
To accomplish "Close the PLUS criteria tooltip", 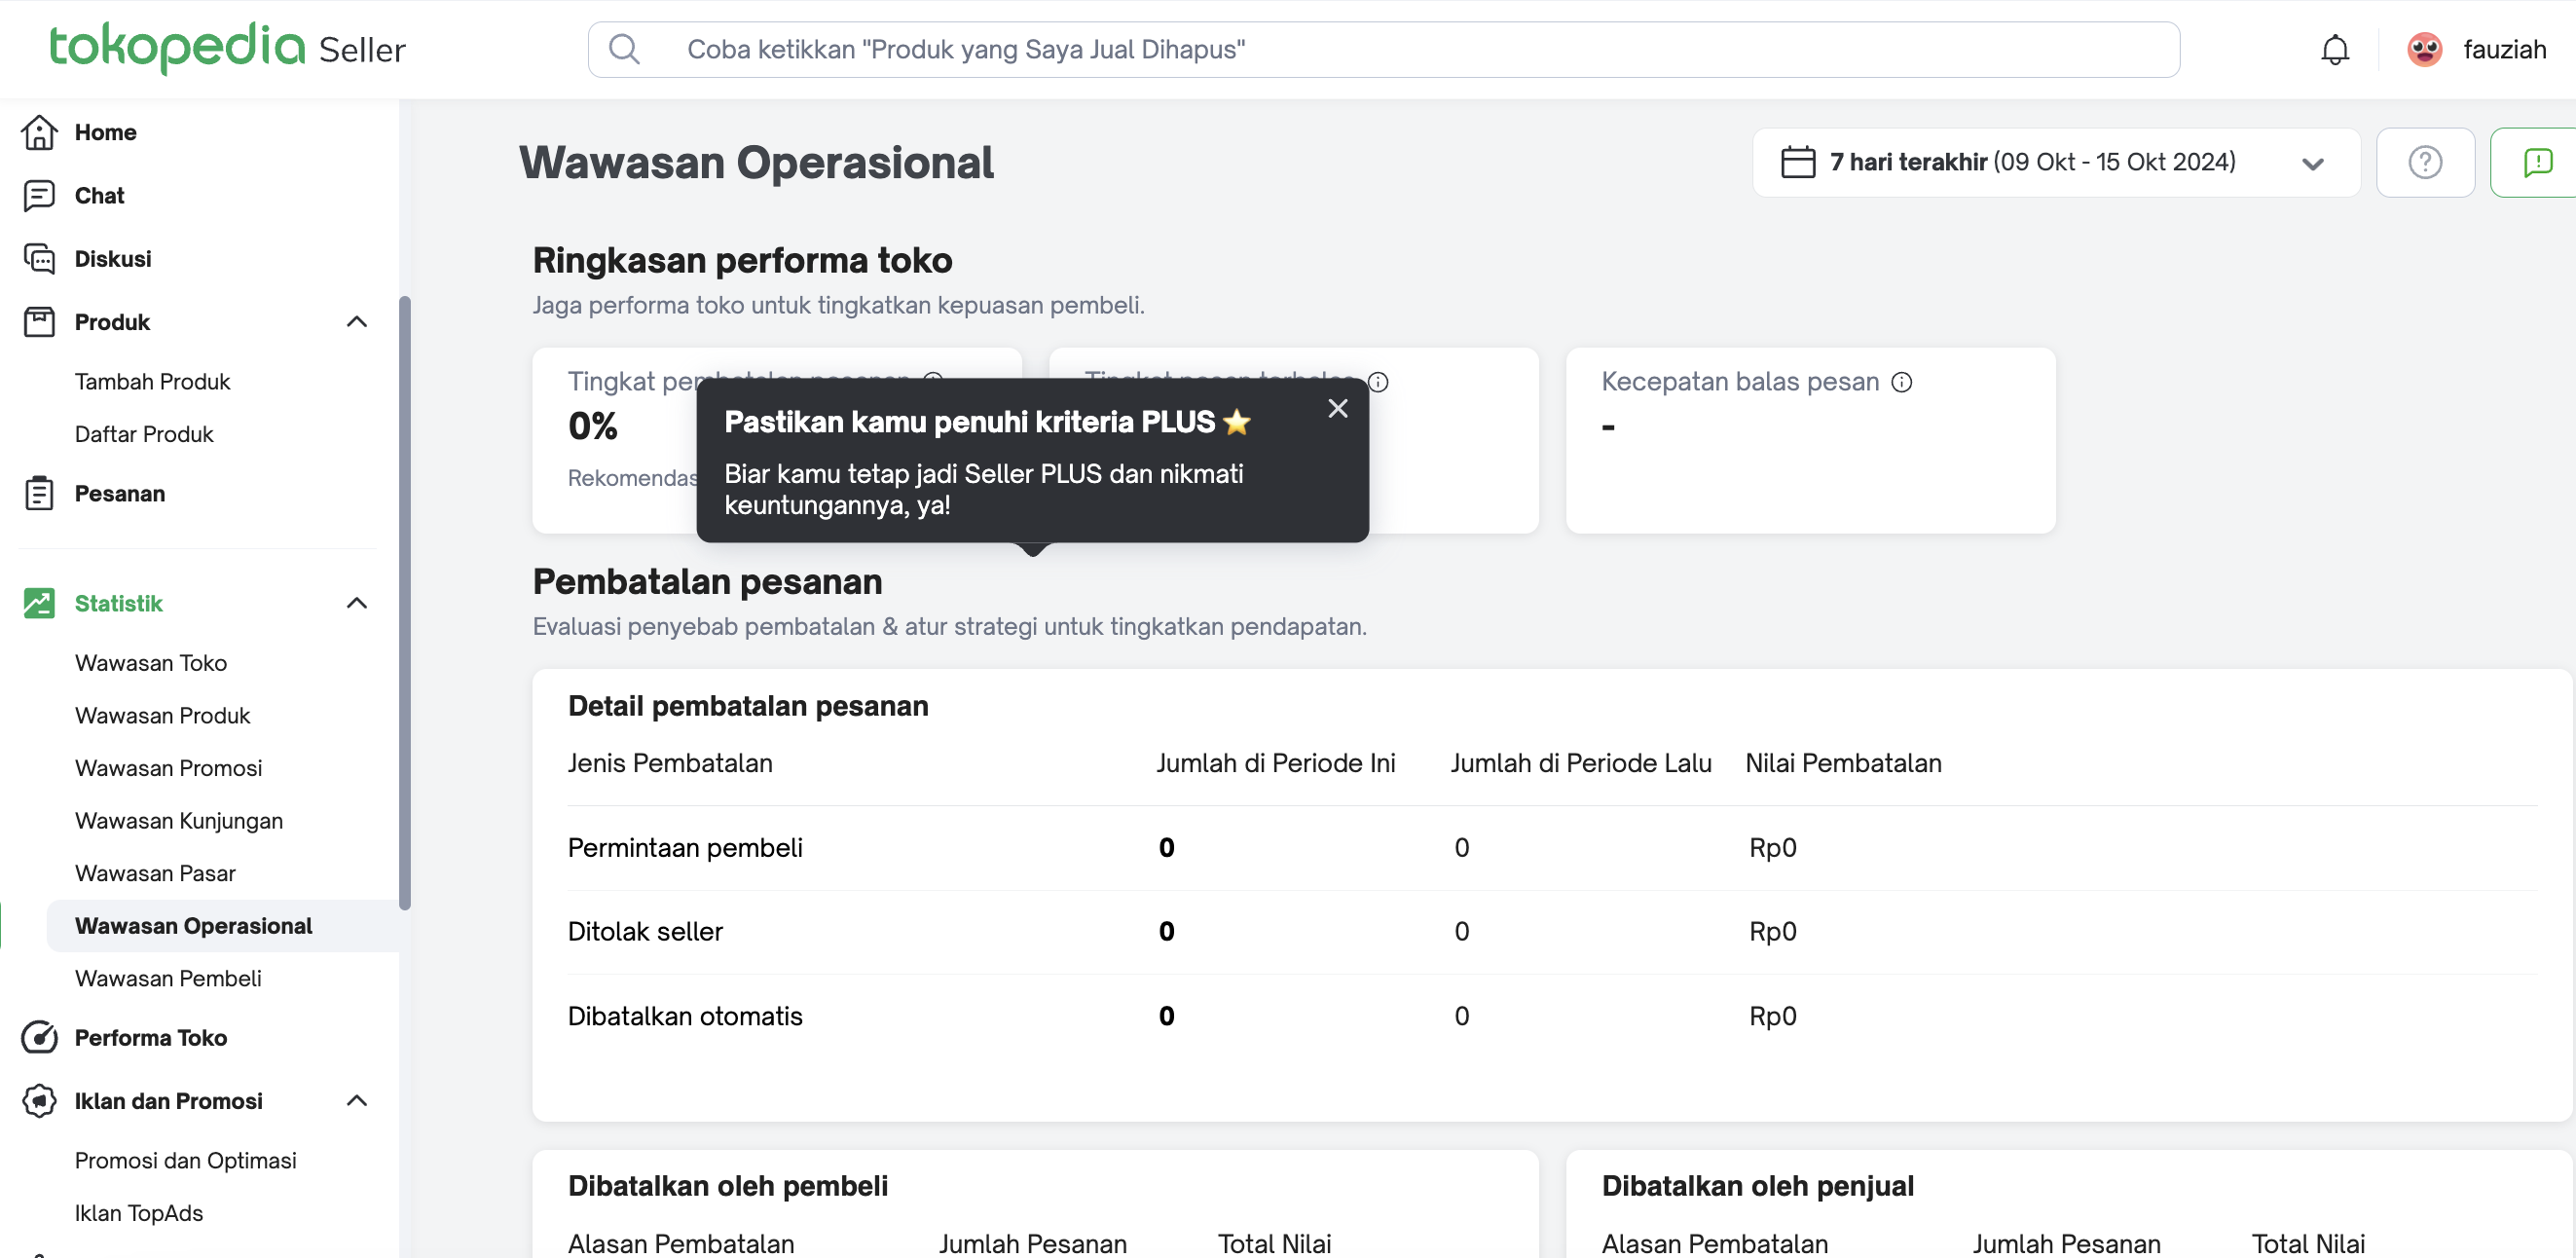I will [1337, 408].
